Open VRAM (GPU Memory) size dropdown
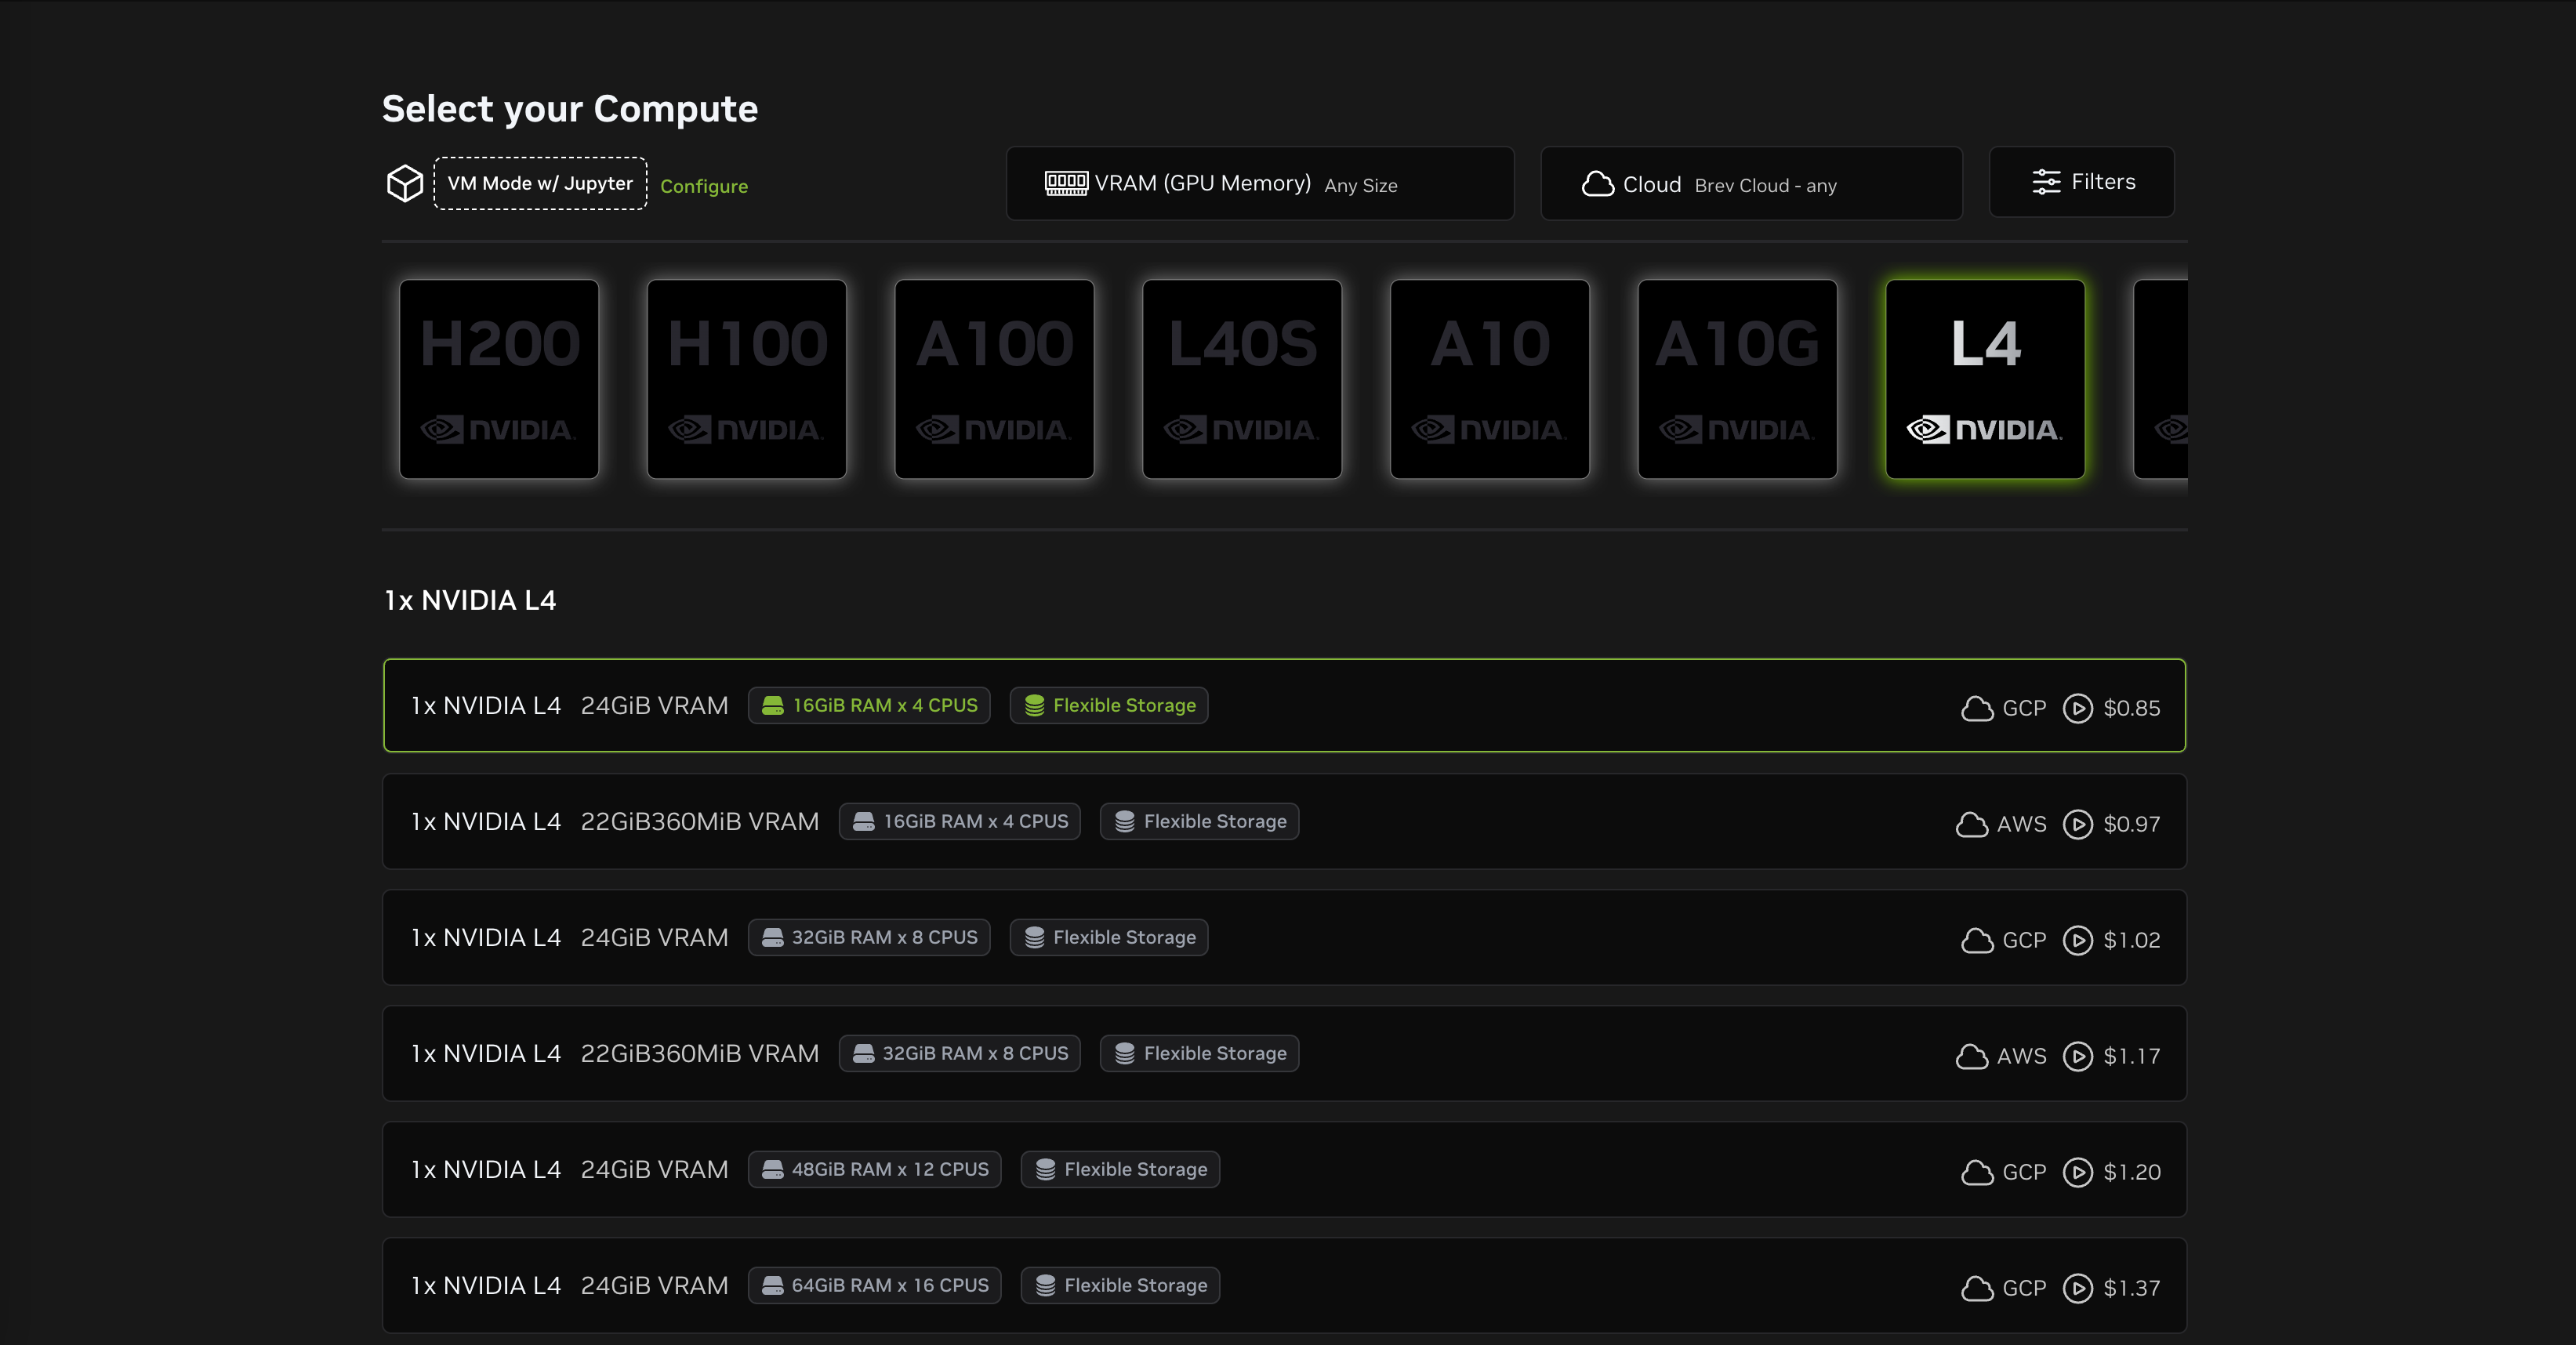Screen dimensions: 2576x1345 pos(1260,184)
